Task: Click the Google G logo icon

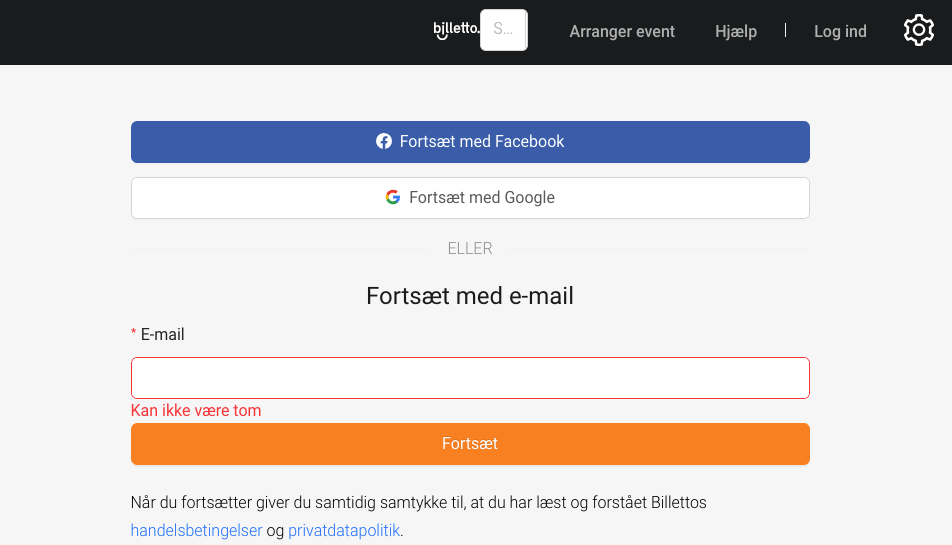Action: [393, 197]
